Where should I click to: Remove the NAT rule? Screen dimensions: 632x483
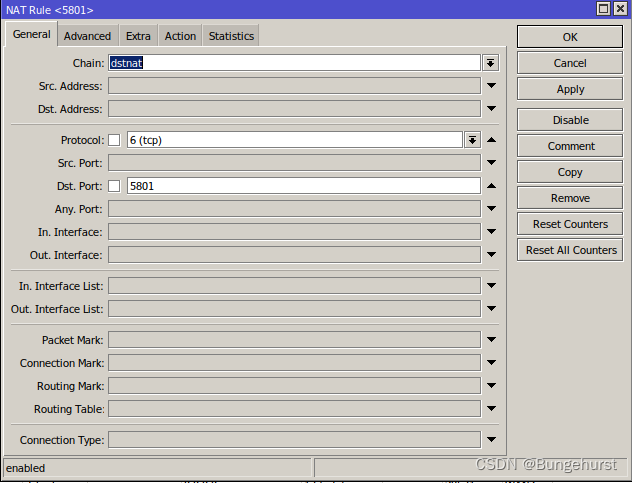[x=570, y=198]
